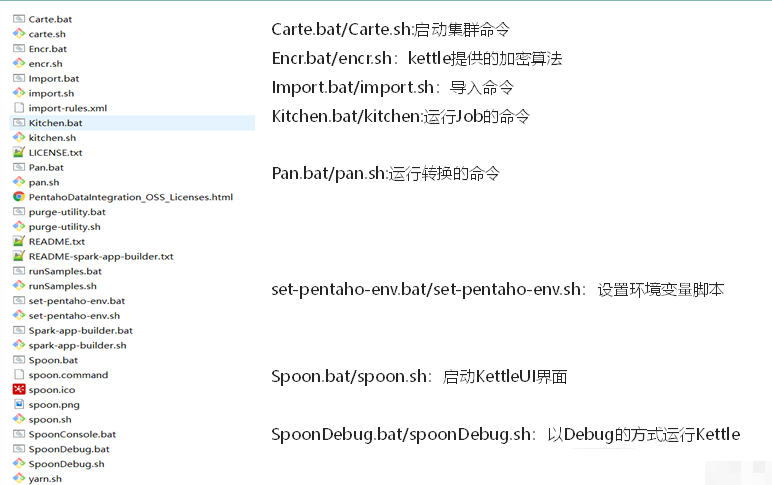Select the file name import-rules.xml
The width and height of the screenshot is (772, 485).
click(67, 108)
